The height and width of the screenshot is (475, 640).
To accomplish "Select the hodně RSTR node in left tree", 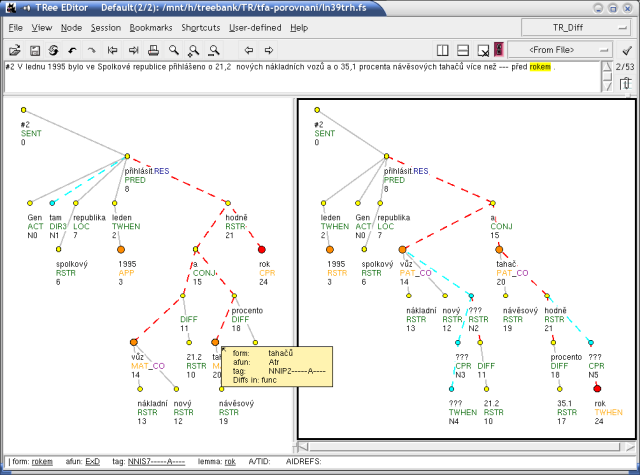I will (x=228, y=203).
